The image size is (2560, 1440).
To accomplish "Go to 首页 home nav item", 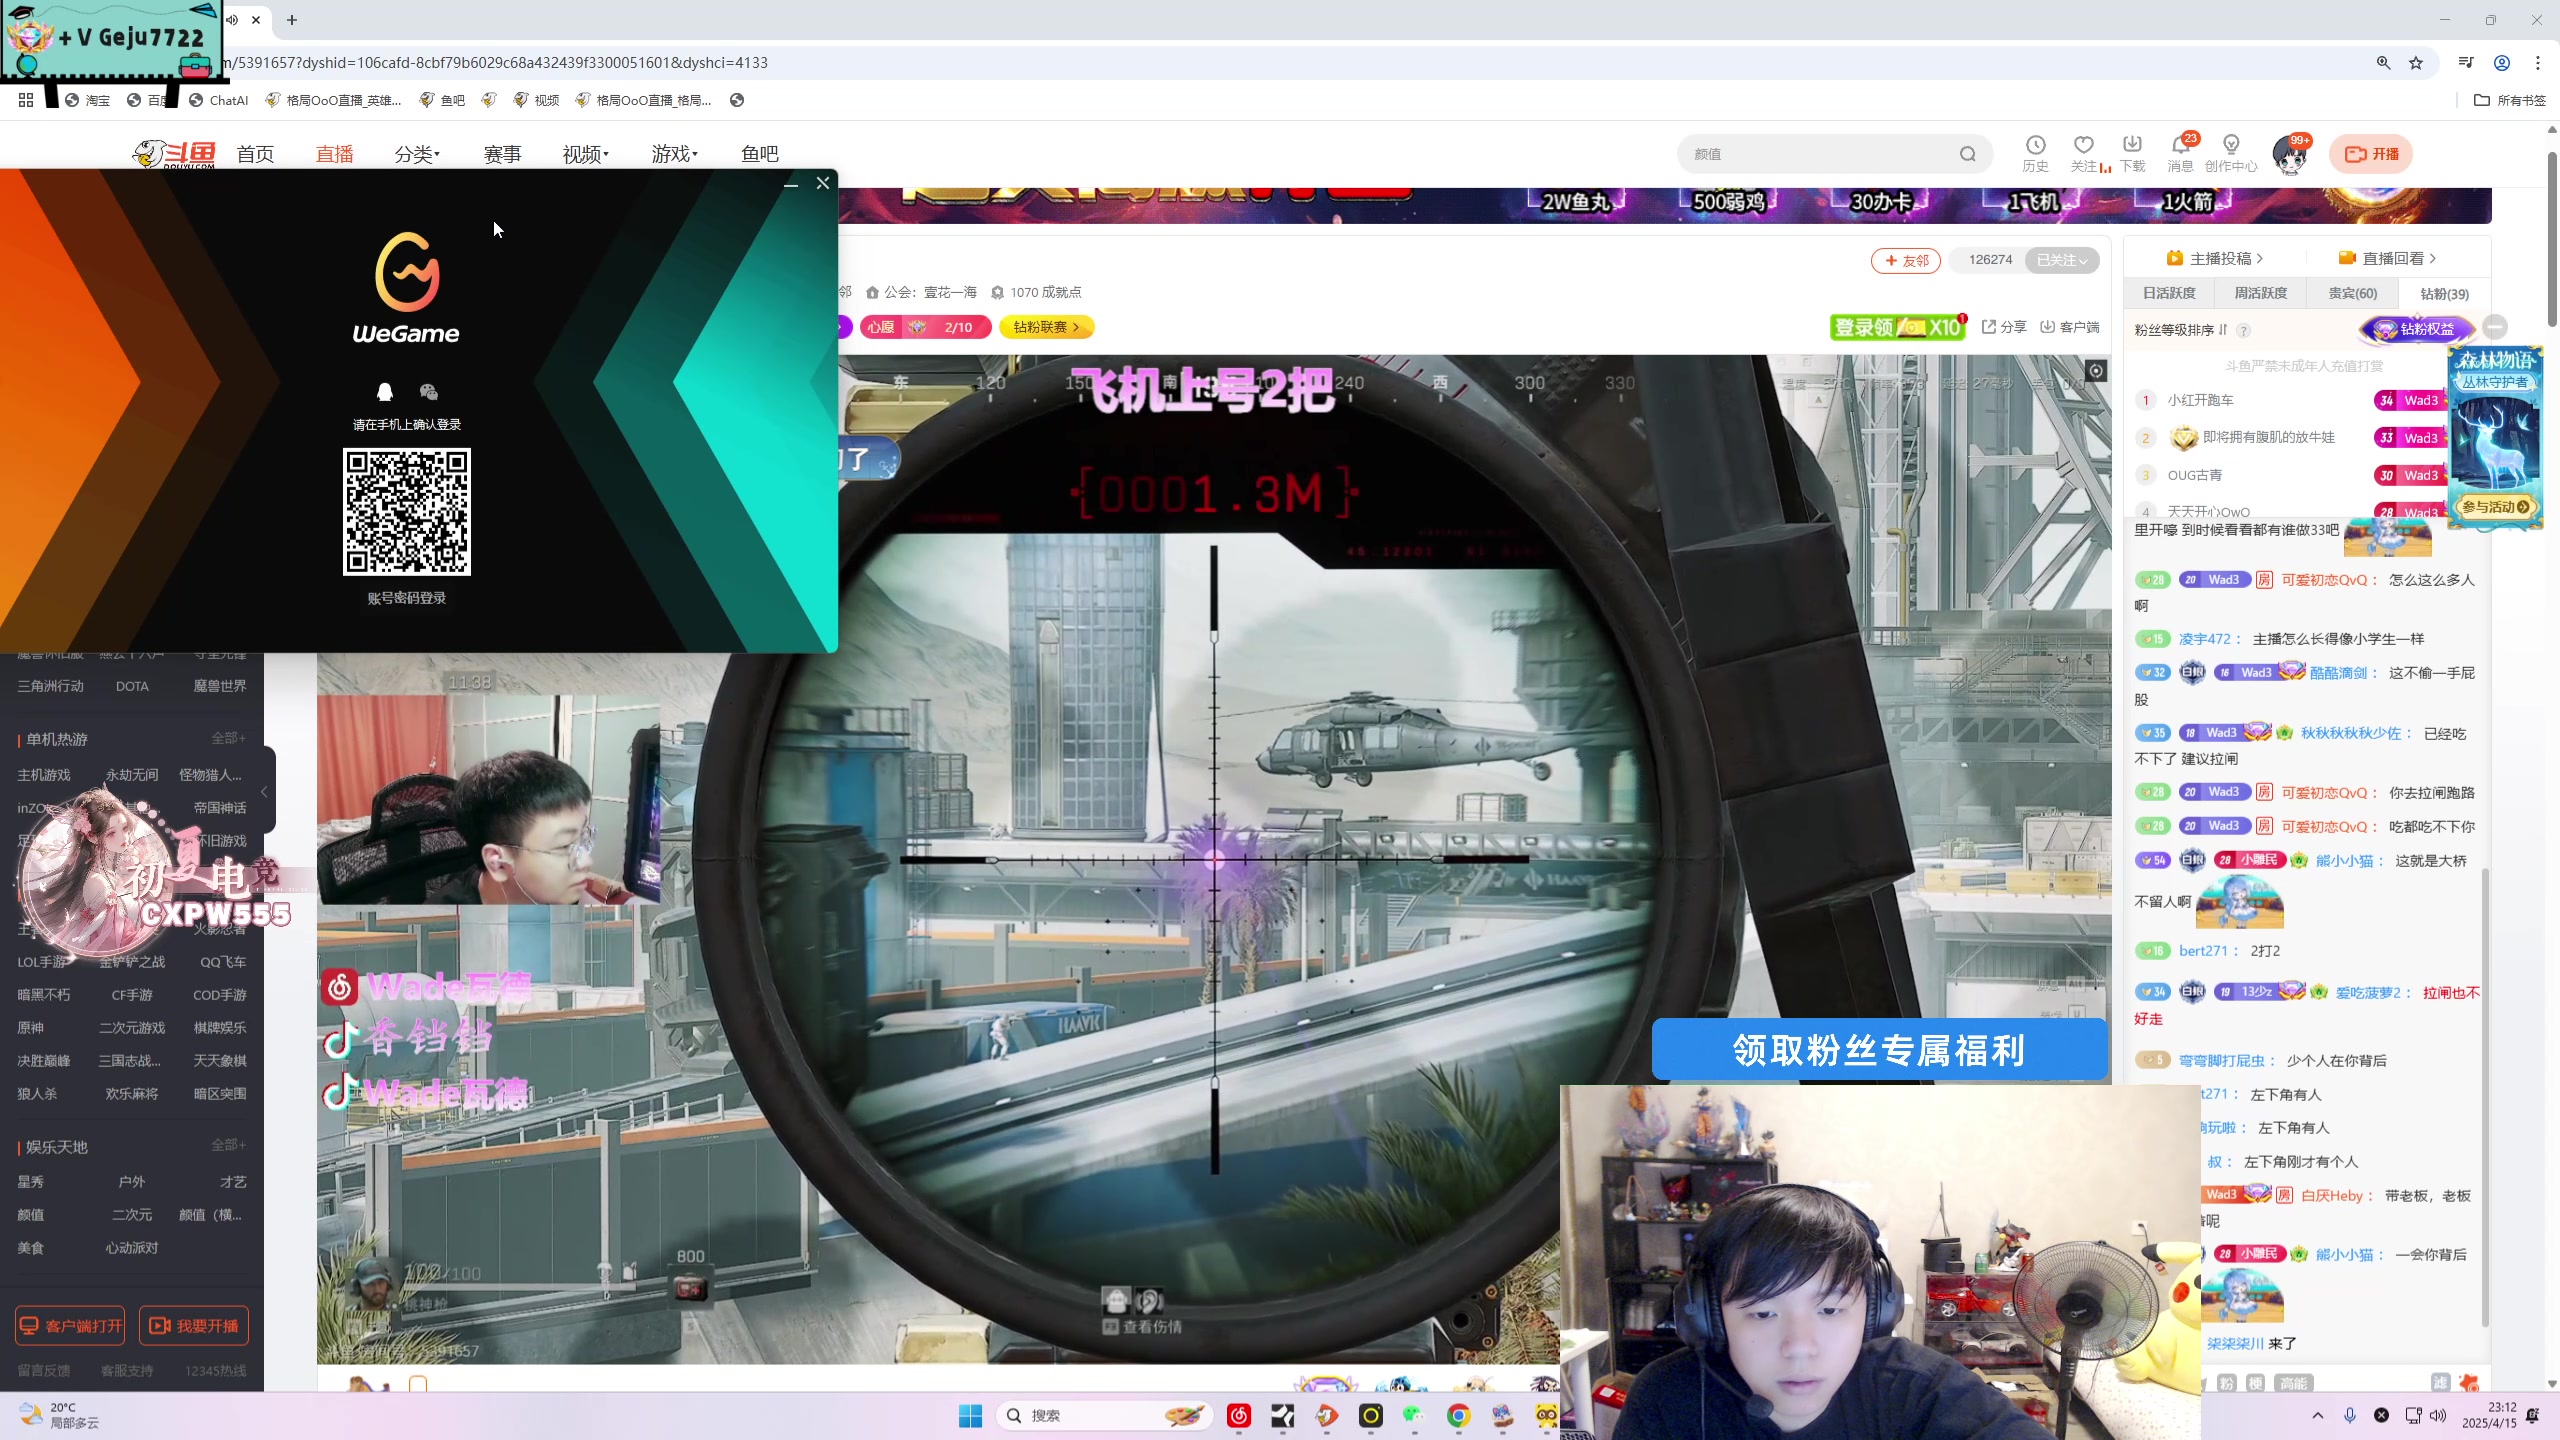I will click(255, 154).
